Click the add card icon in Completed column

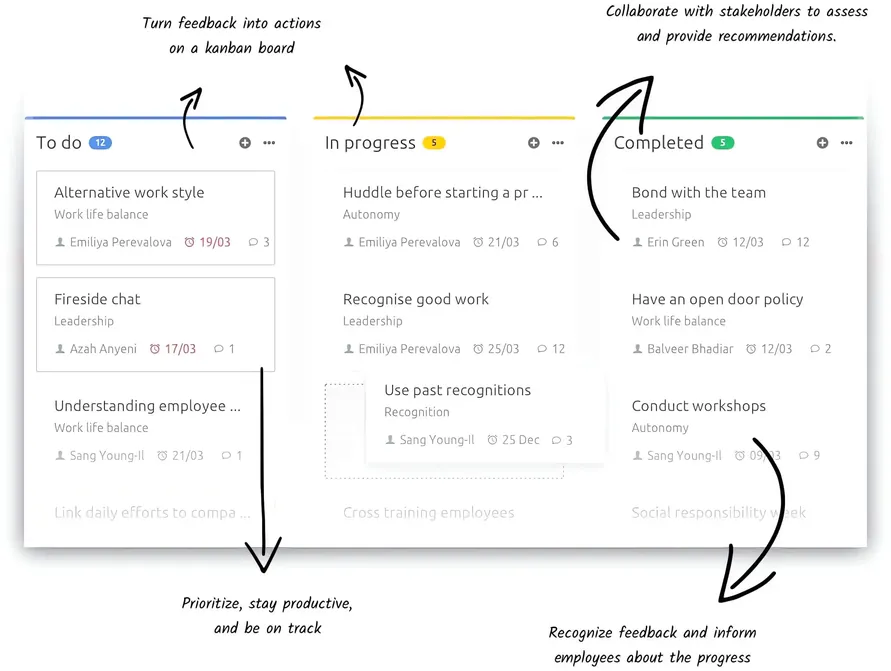point(824,143)
